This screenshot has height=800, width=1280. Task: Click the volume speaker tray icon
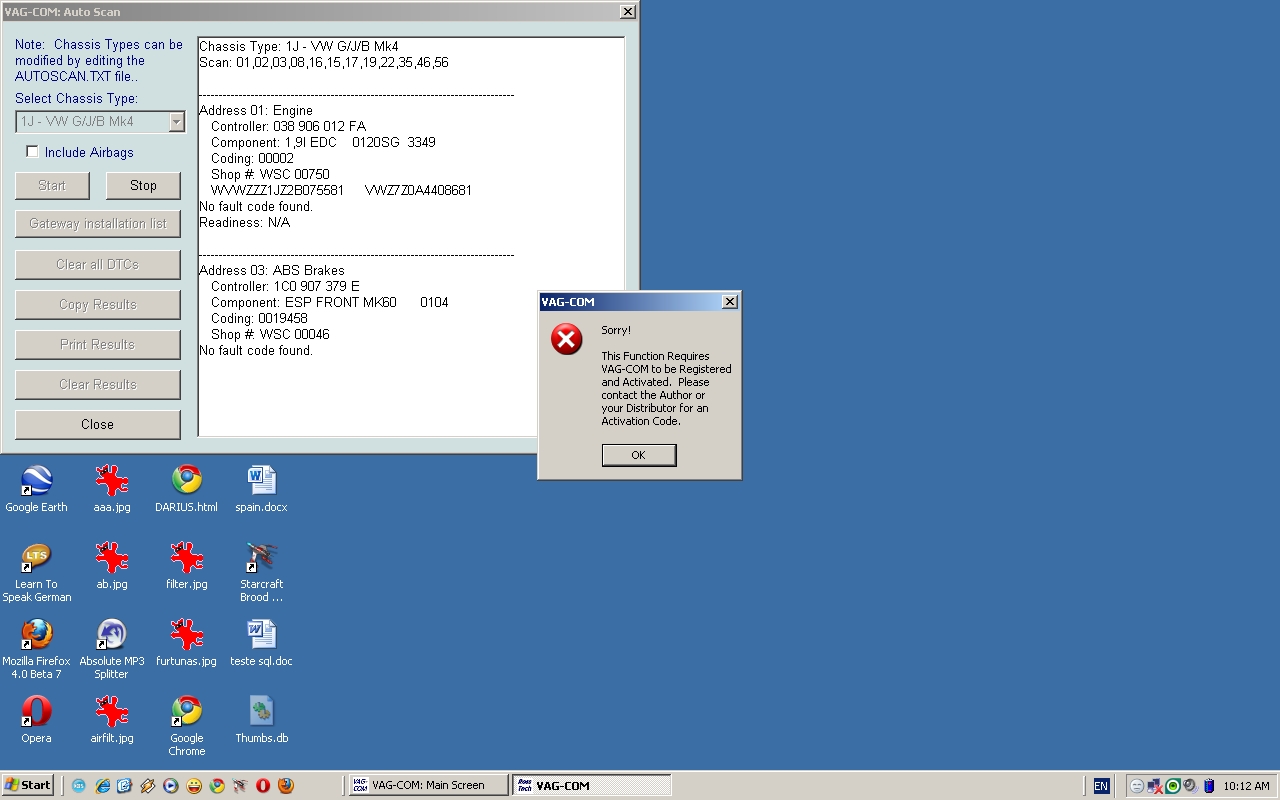pos(1190,786)
